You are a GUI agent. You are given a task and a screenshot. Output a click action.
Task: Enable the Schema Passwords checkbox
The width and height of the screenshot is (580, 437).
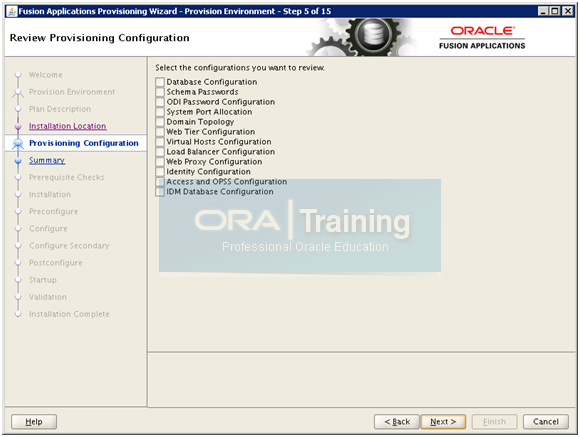[x=160, y=92]
